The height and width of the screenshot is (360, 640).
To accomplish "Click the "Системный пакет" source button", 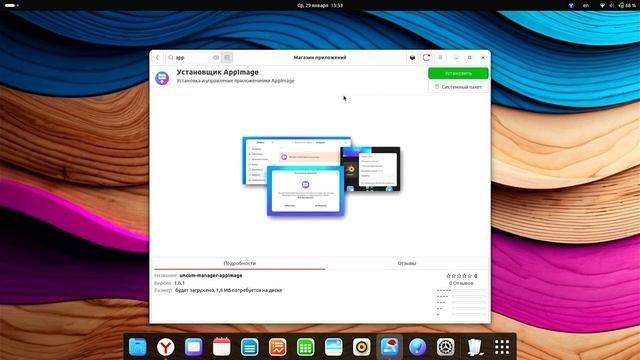I will coord(458,87).
